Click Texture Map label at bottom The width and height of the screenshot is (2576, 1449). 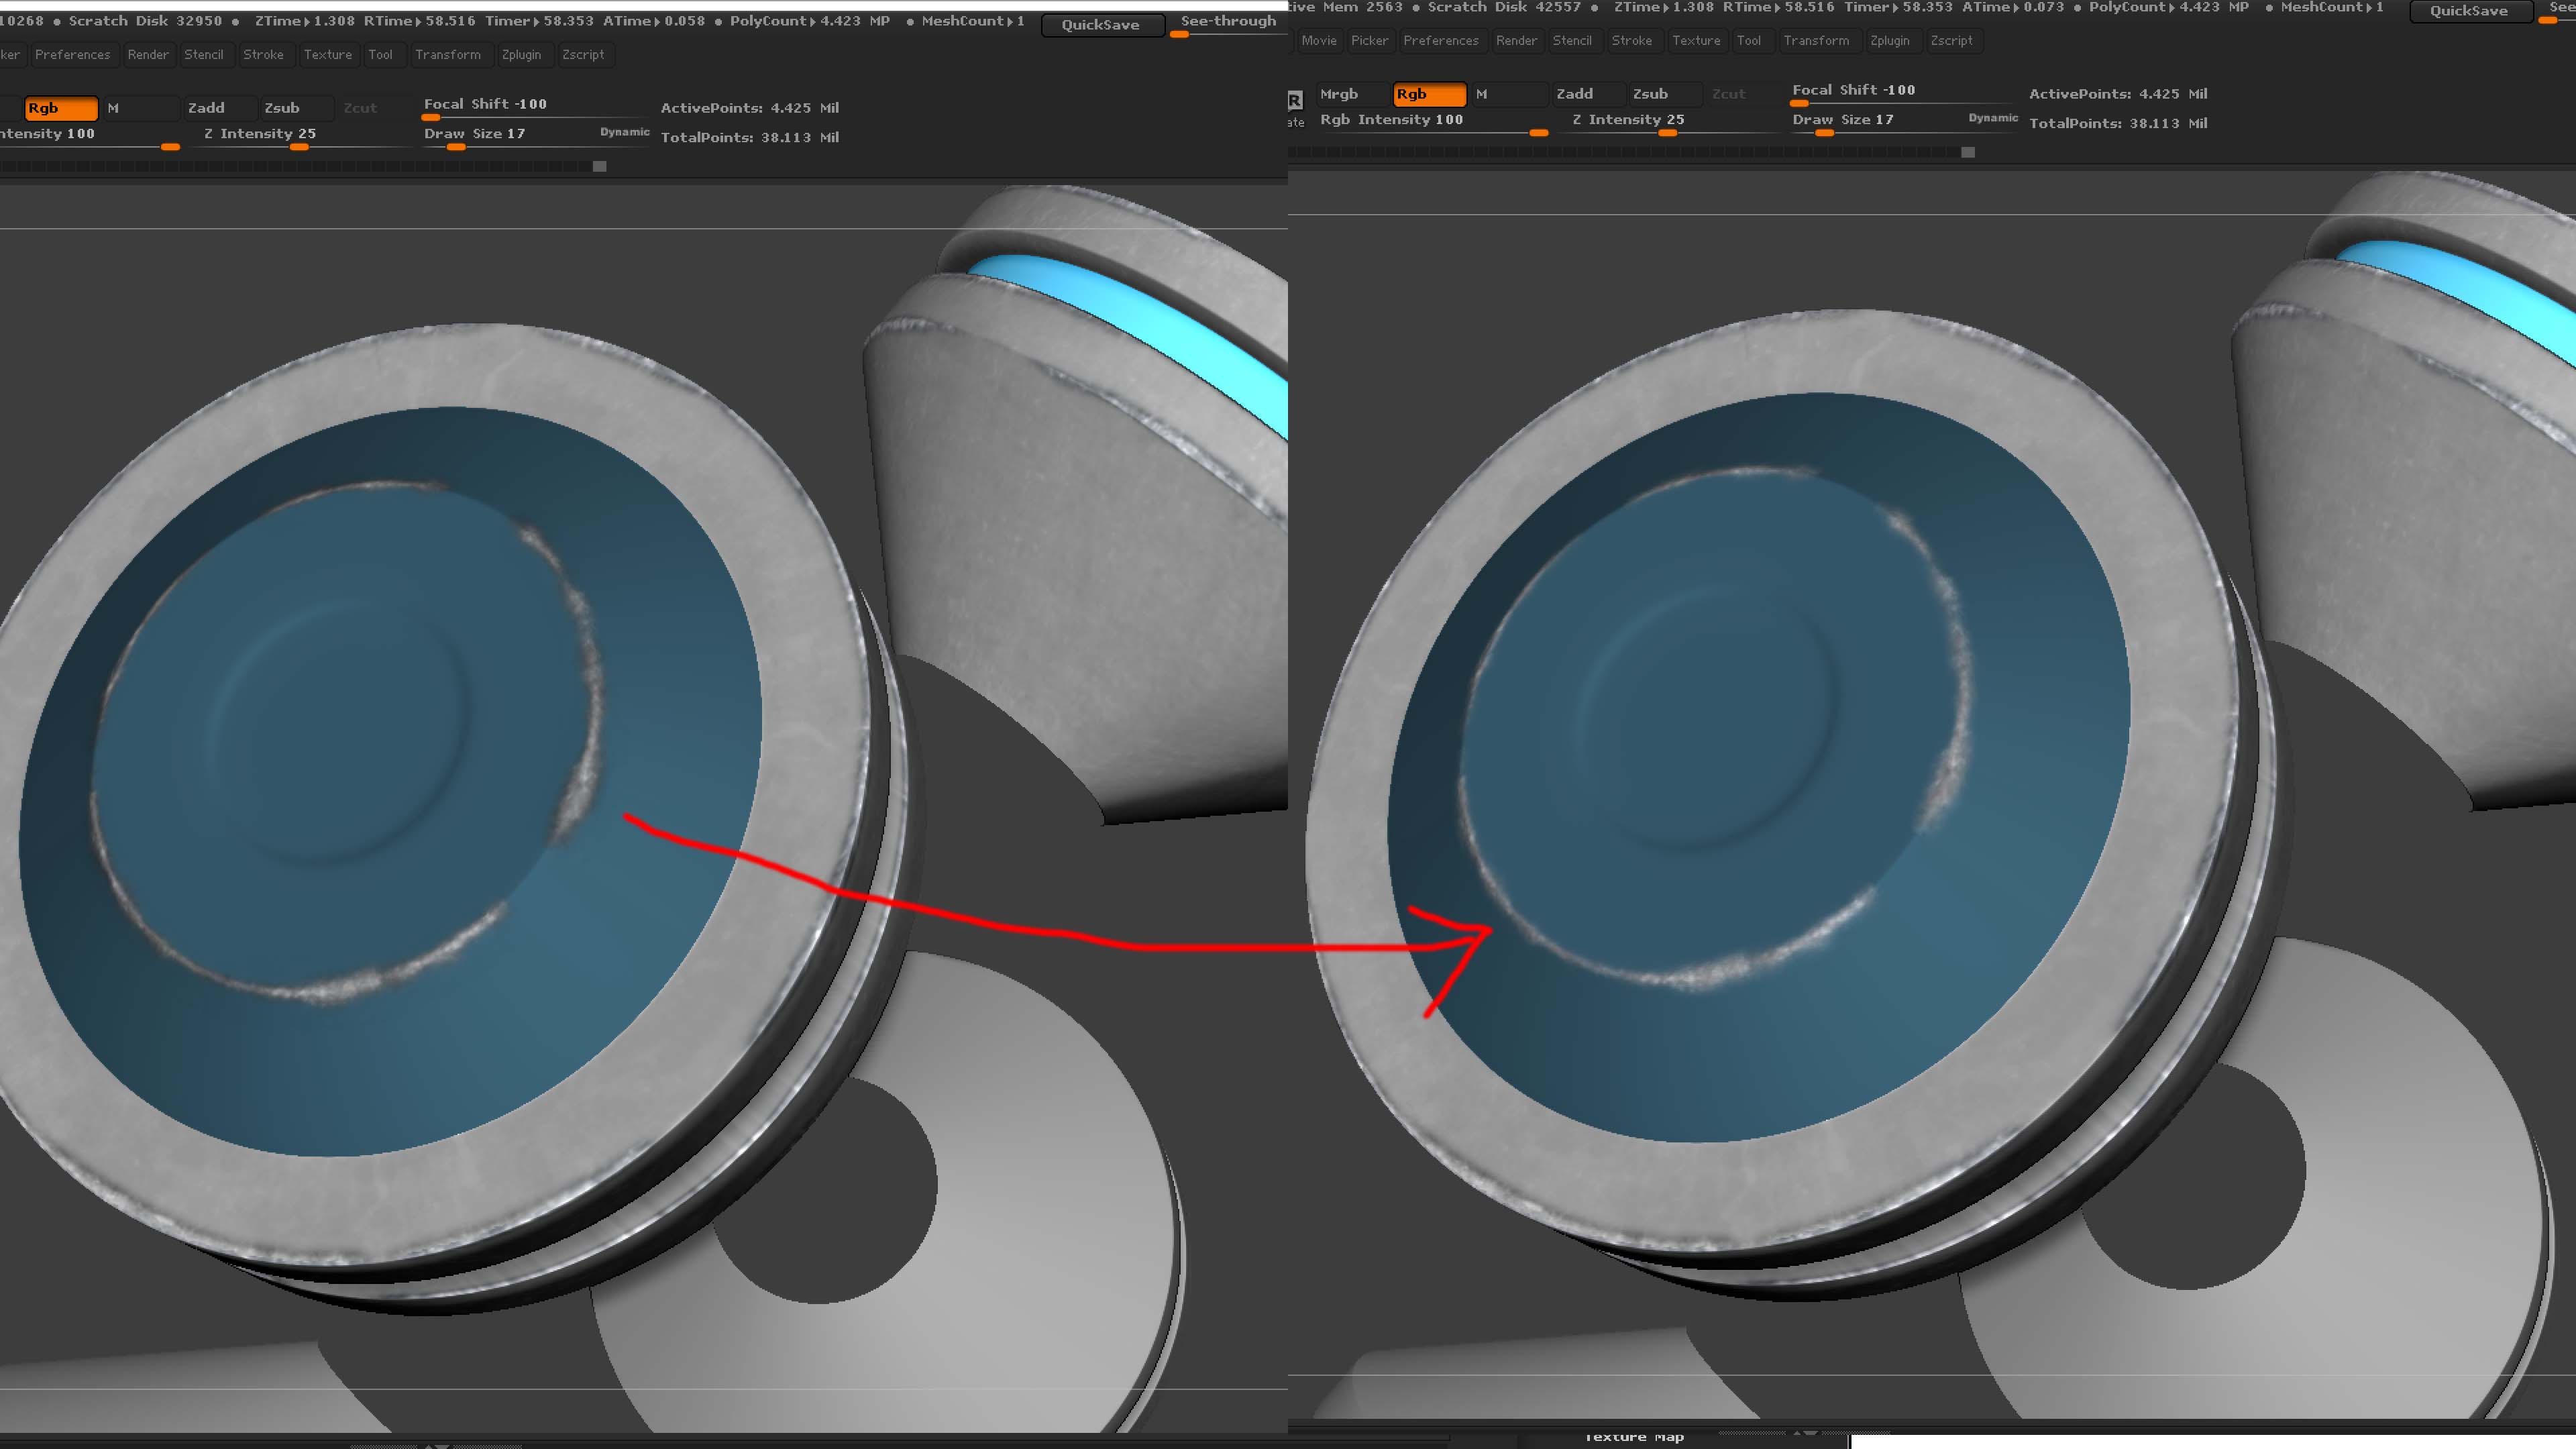tap(1634, 1437)
